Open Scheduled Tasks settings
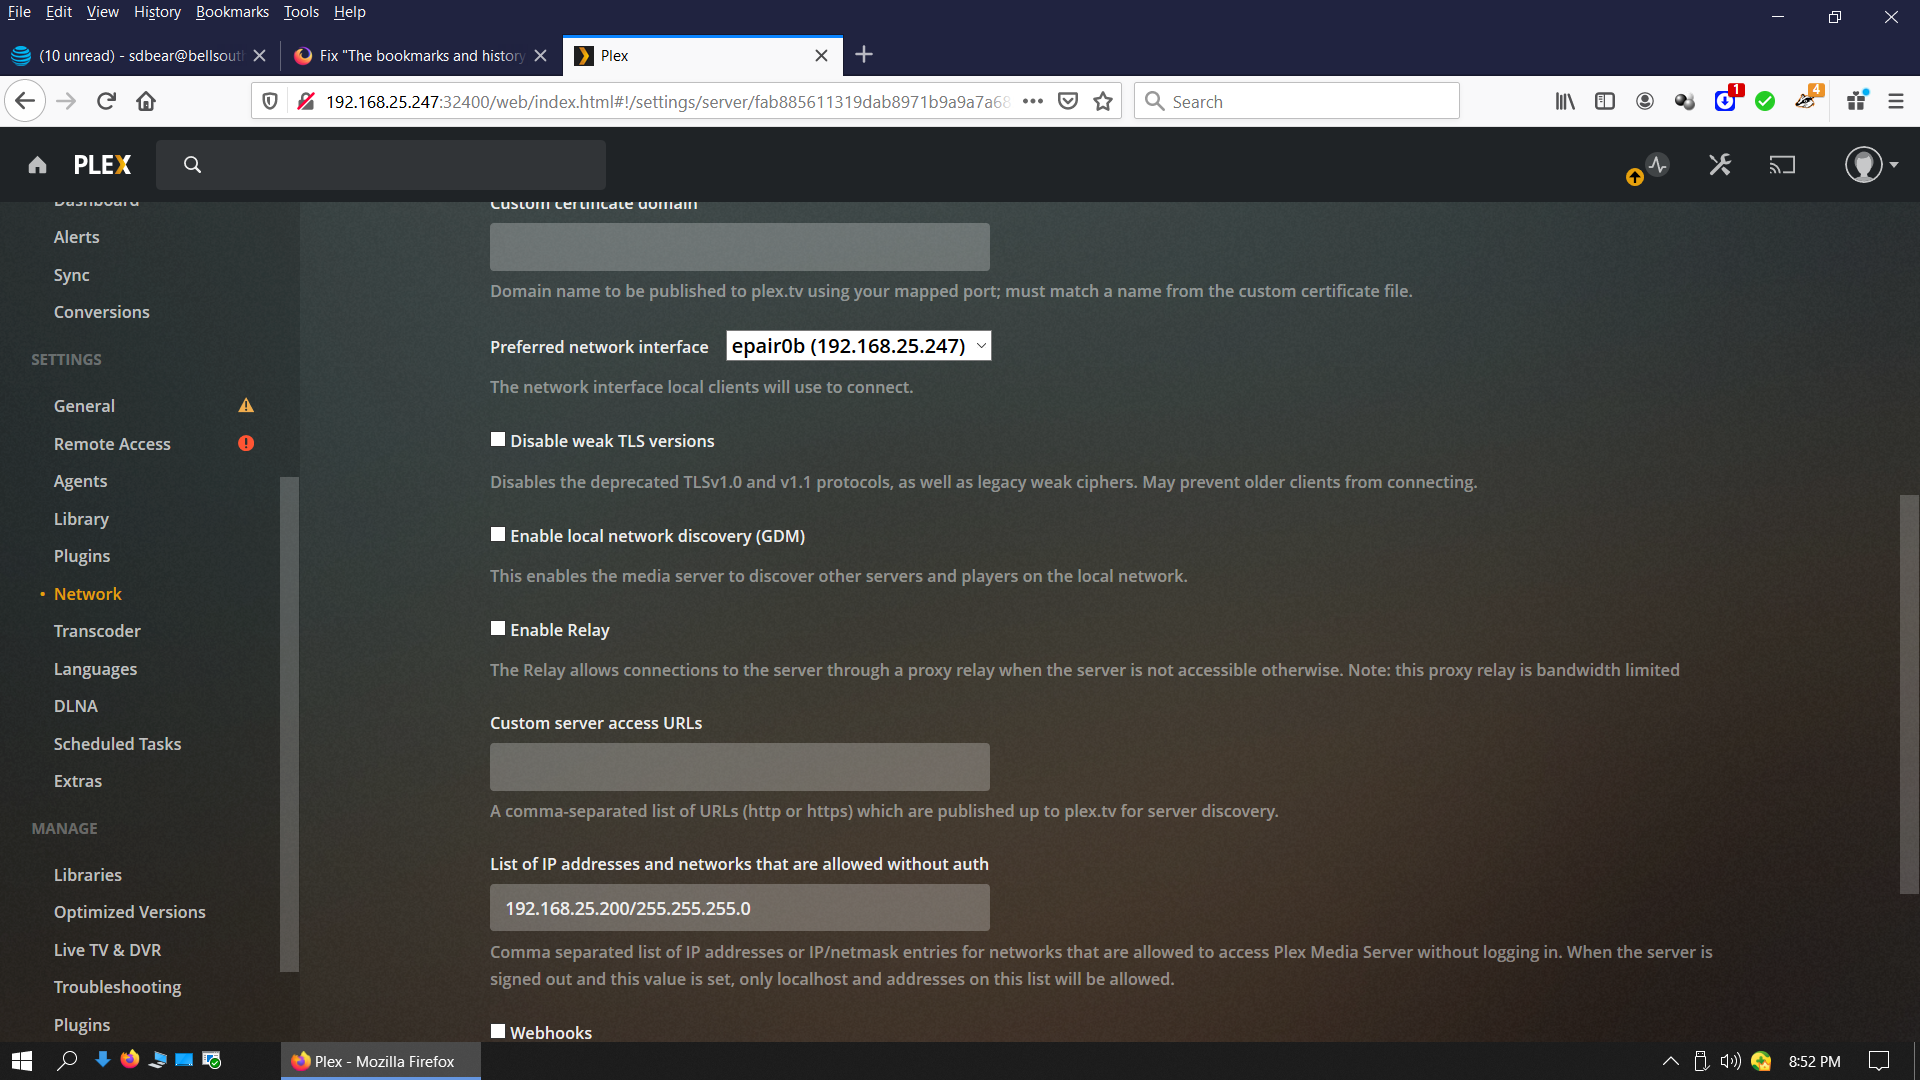 pyautogui.click(x=117, y=744)
